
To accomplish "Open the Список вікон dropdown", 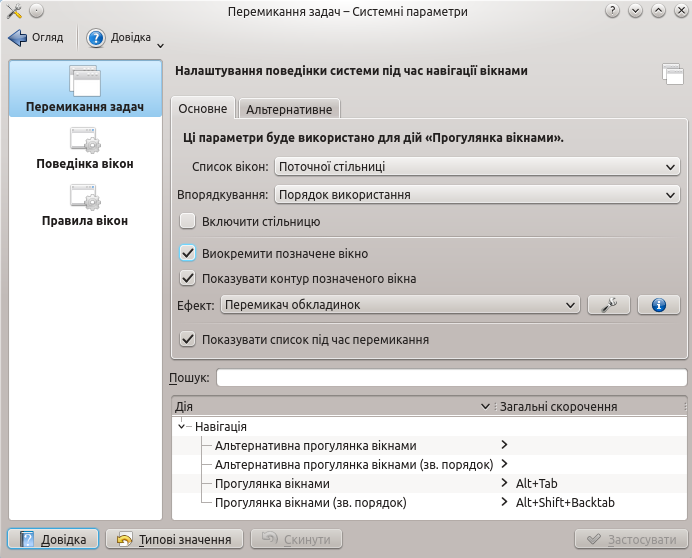I will tap(476, 167).
